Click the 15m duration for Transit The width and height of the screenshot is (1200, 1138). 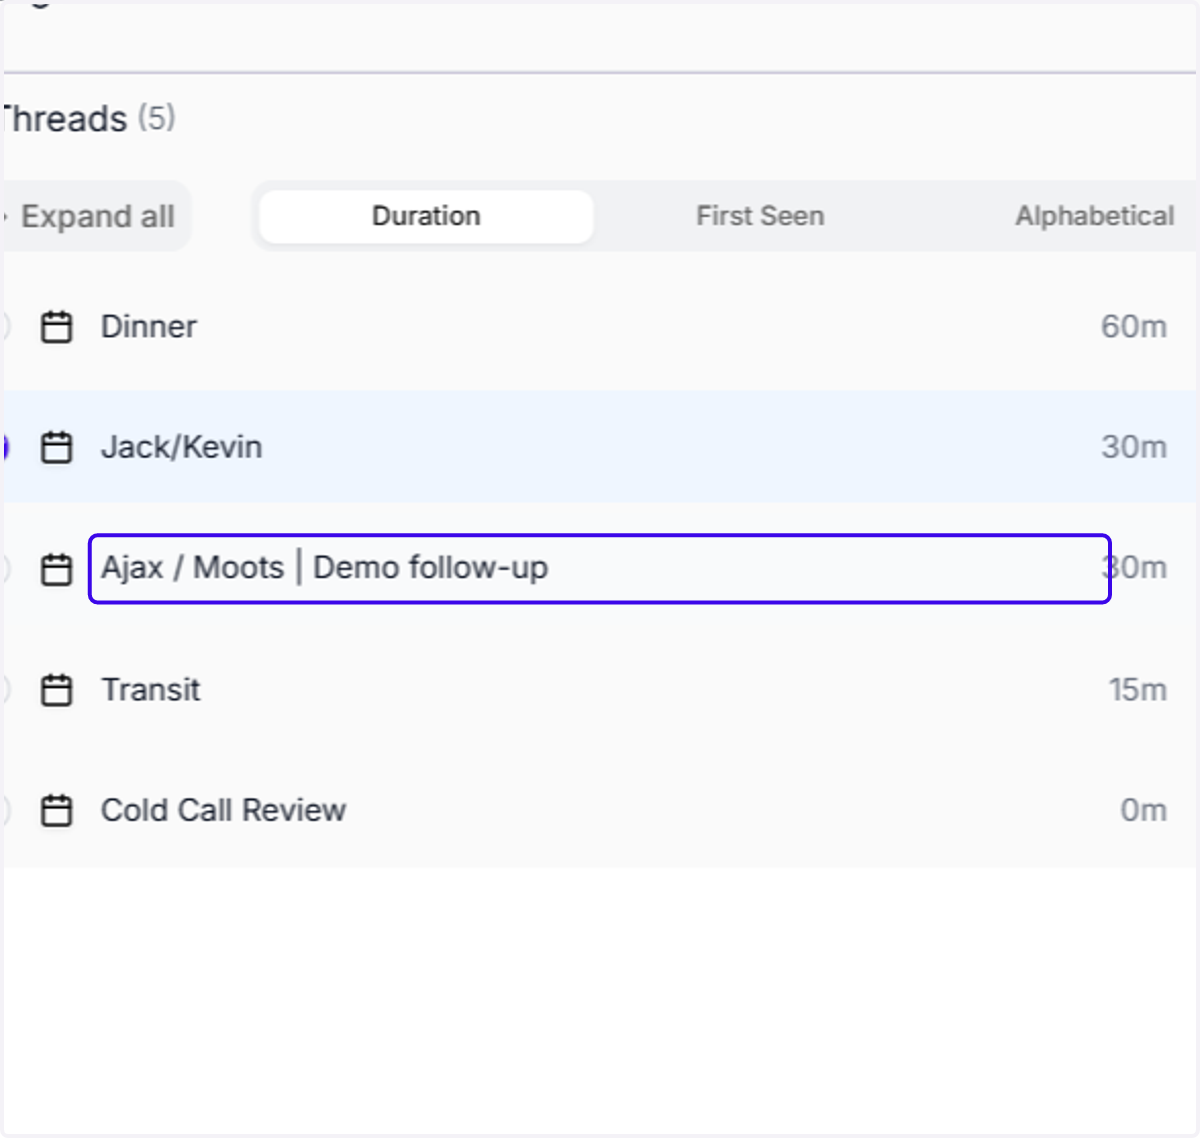click(x=1137, y=690)
